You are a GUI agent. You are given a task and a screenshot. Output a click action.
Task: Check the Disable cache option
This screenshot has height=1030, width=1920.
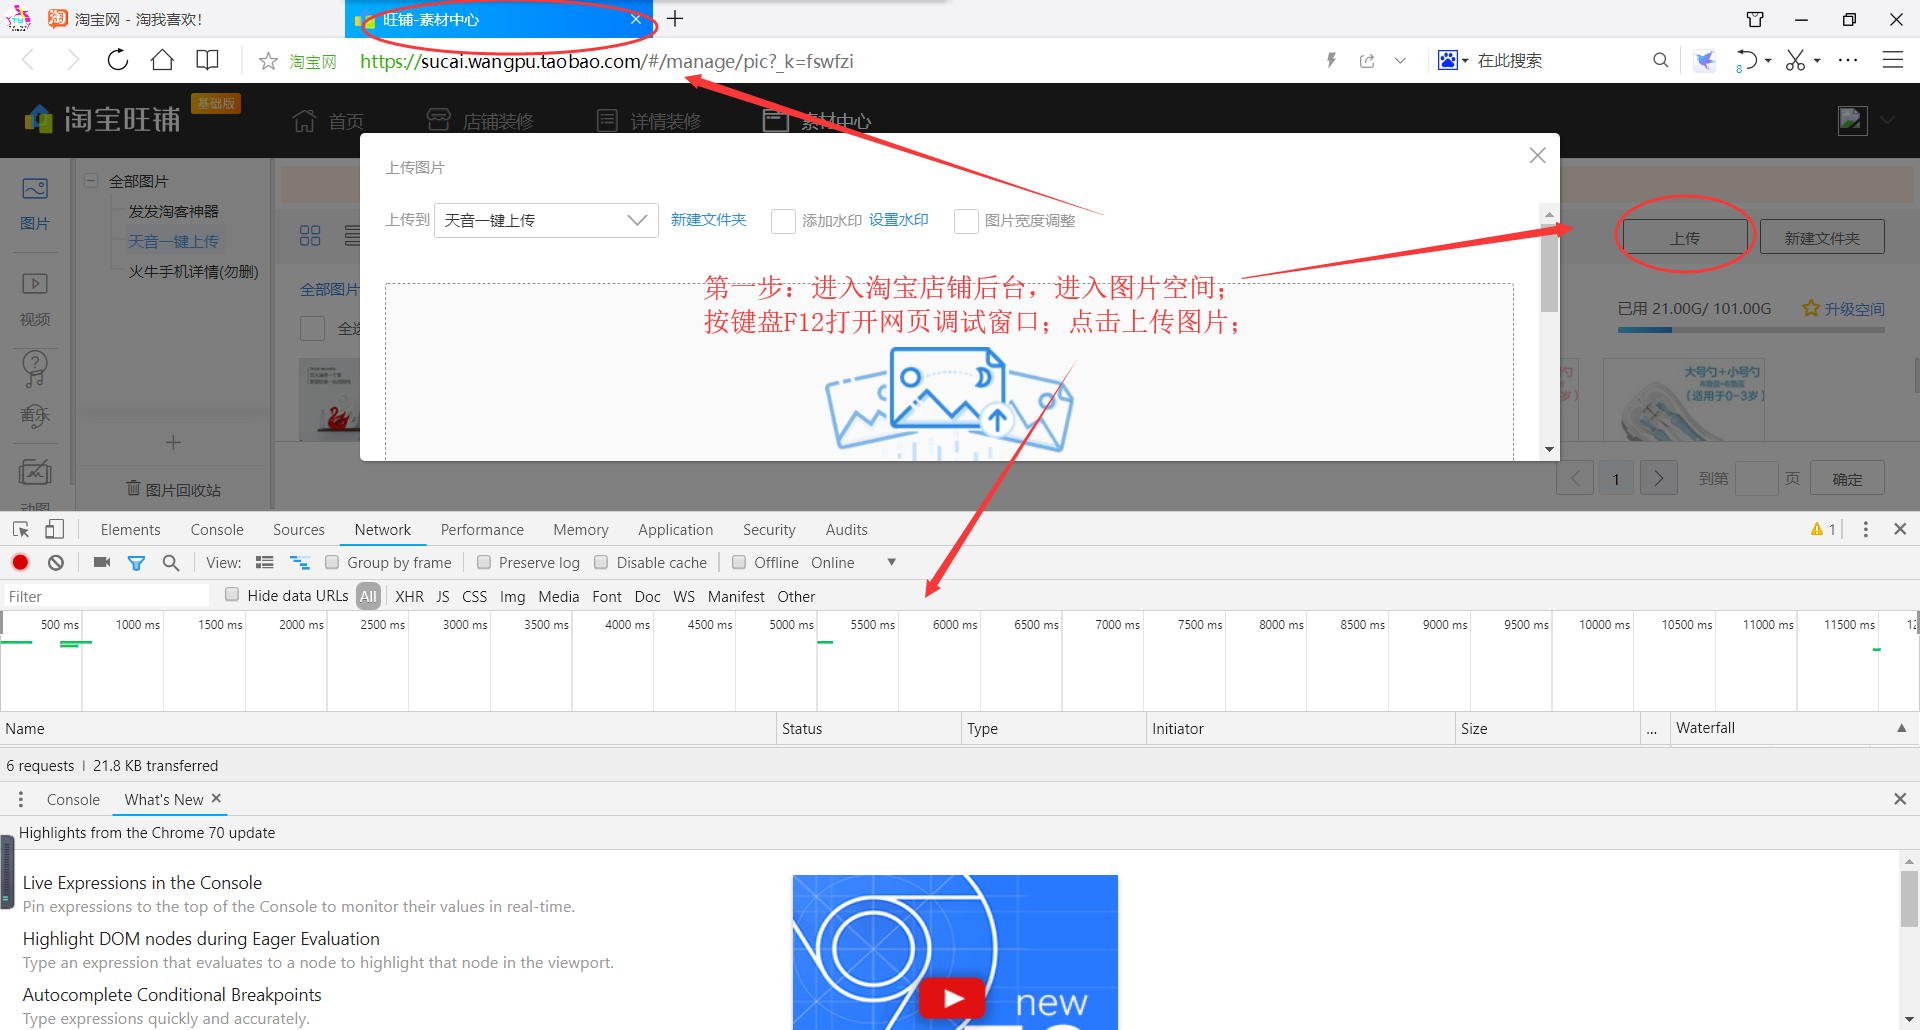[x=602, y=563]
